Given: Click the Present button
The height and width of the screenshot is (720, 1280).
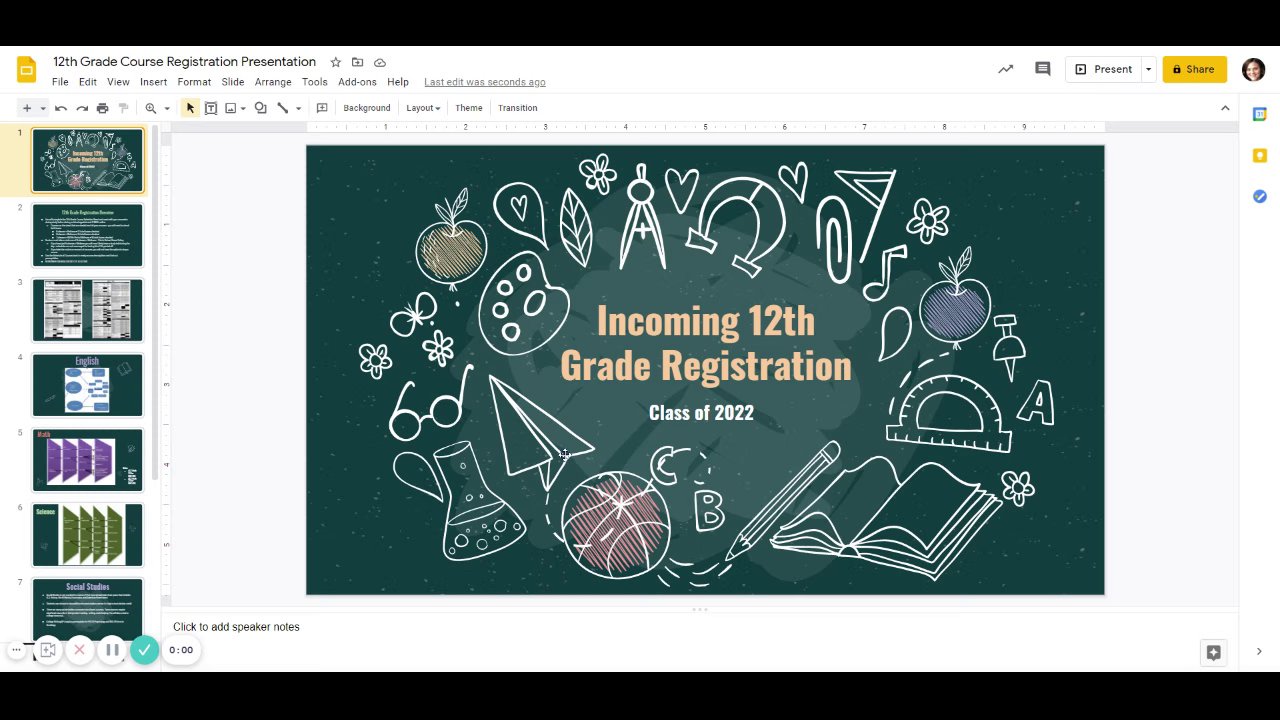Looking at the screenshot, I should pos(1104,69).
